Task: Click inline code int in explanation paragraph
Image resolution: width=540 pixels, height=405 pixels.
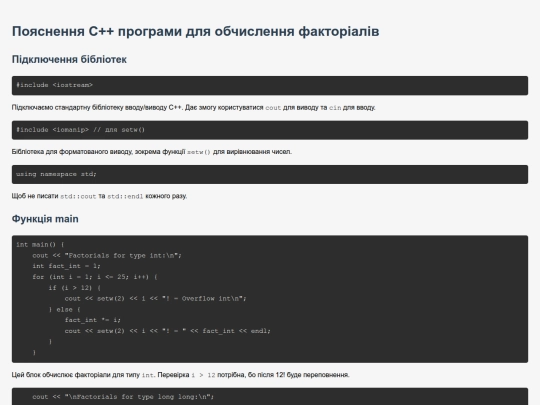Action: (148, 375)
